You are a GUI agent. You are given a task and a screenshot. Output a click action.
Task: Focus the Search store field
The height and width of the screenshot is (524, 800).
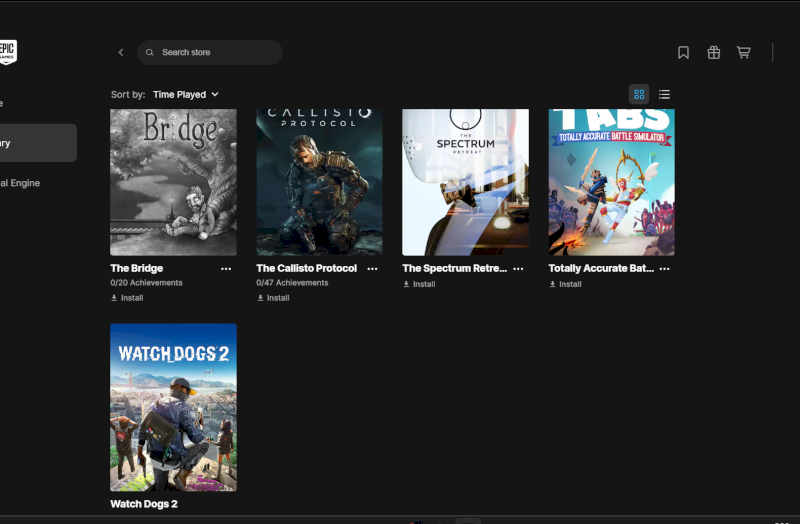point(210,53)
